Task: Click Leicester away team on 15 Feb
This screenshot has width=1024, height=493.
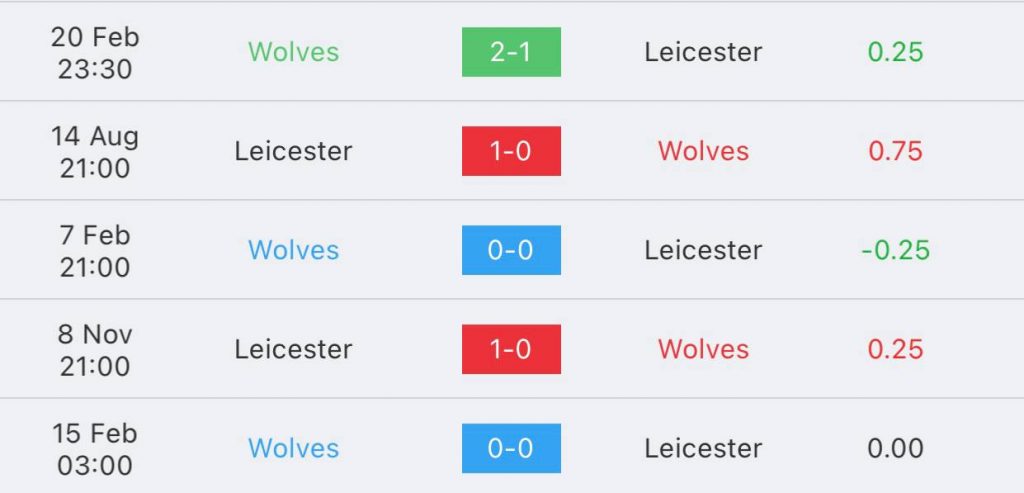Action: click(703, 449)
